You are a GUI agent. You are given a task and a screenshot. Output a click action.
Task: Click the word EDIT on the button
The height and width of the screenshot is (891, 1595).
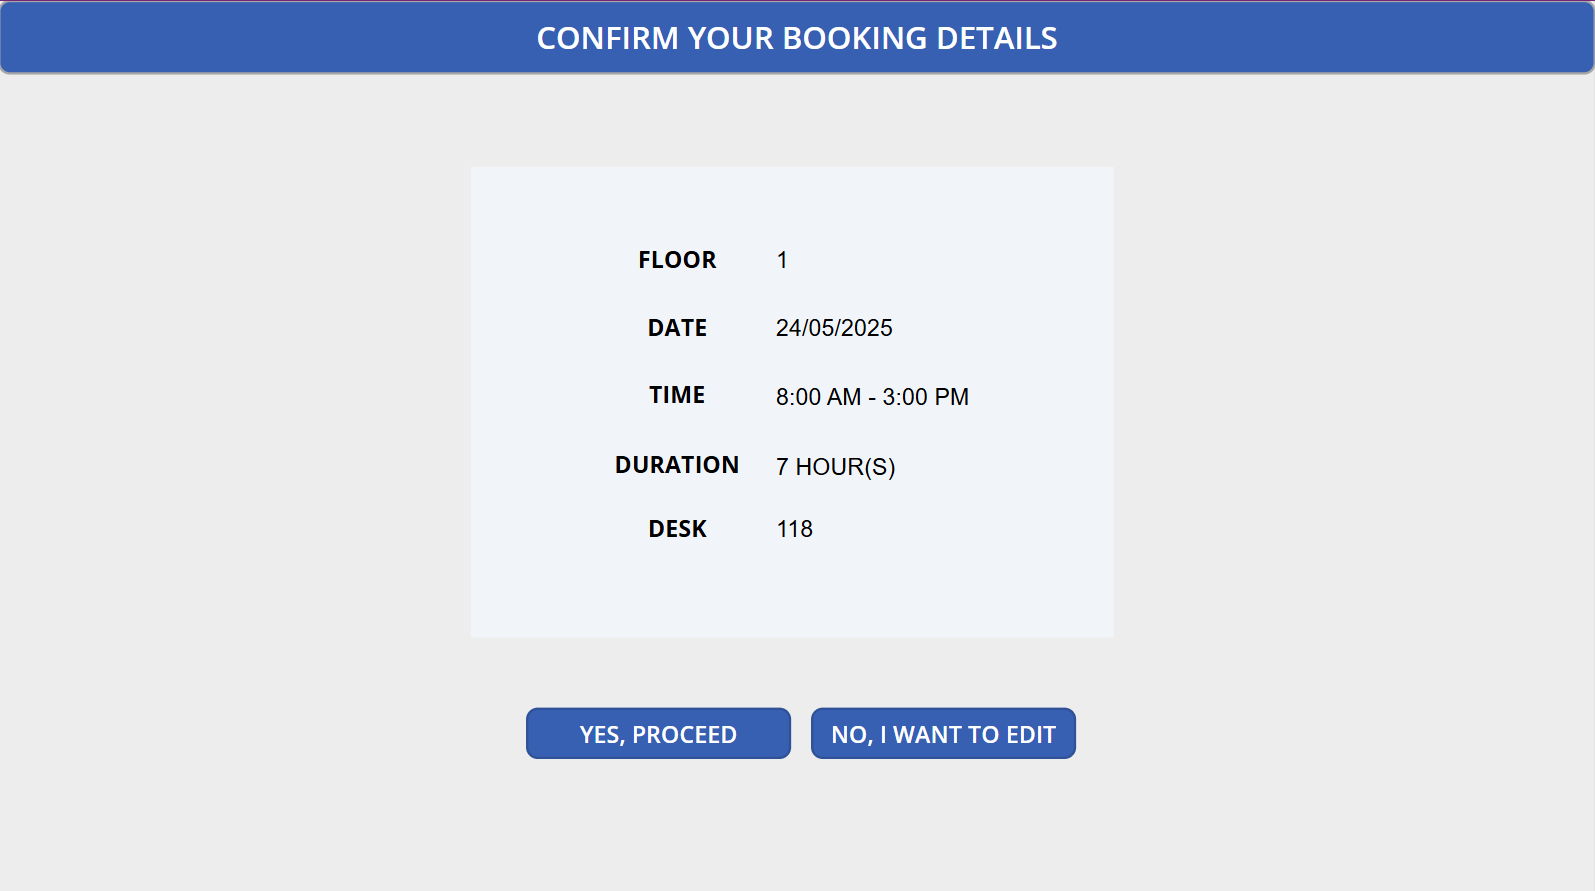(1030, 735)
